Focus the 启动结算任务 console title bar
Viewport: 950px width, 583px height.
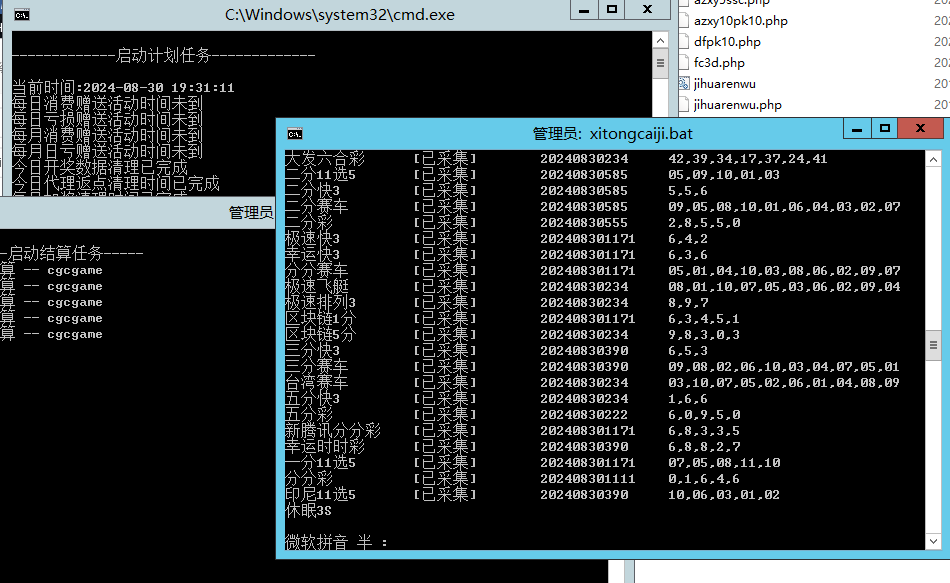(140, 212)
